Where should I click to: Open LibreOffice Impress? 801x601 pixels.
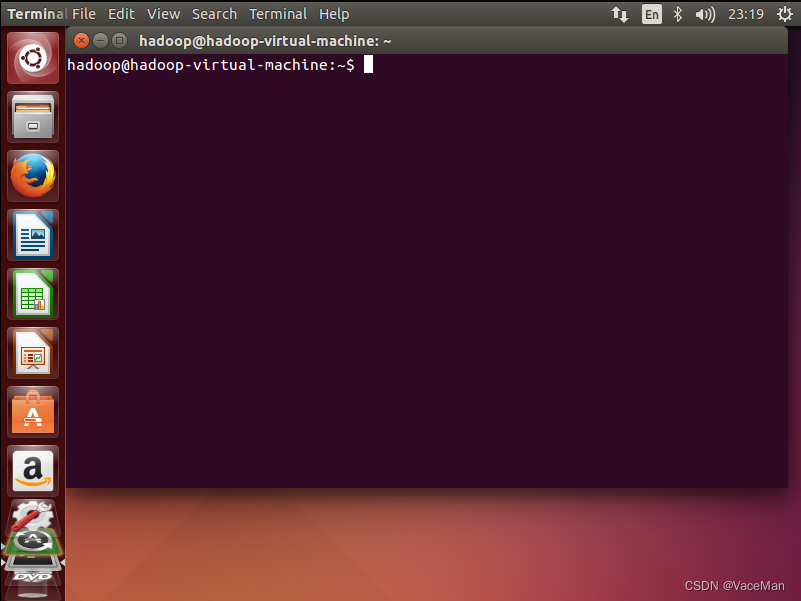click(33, 353)
